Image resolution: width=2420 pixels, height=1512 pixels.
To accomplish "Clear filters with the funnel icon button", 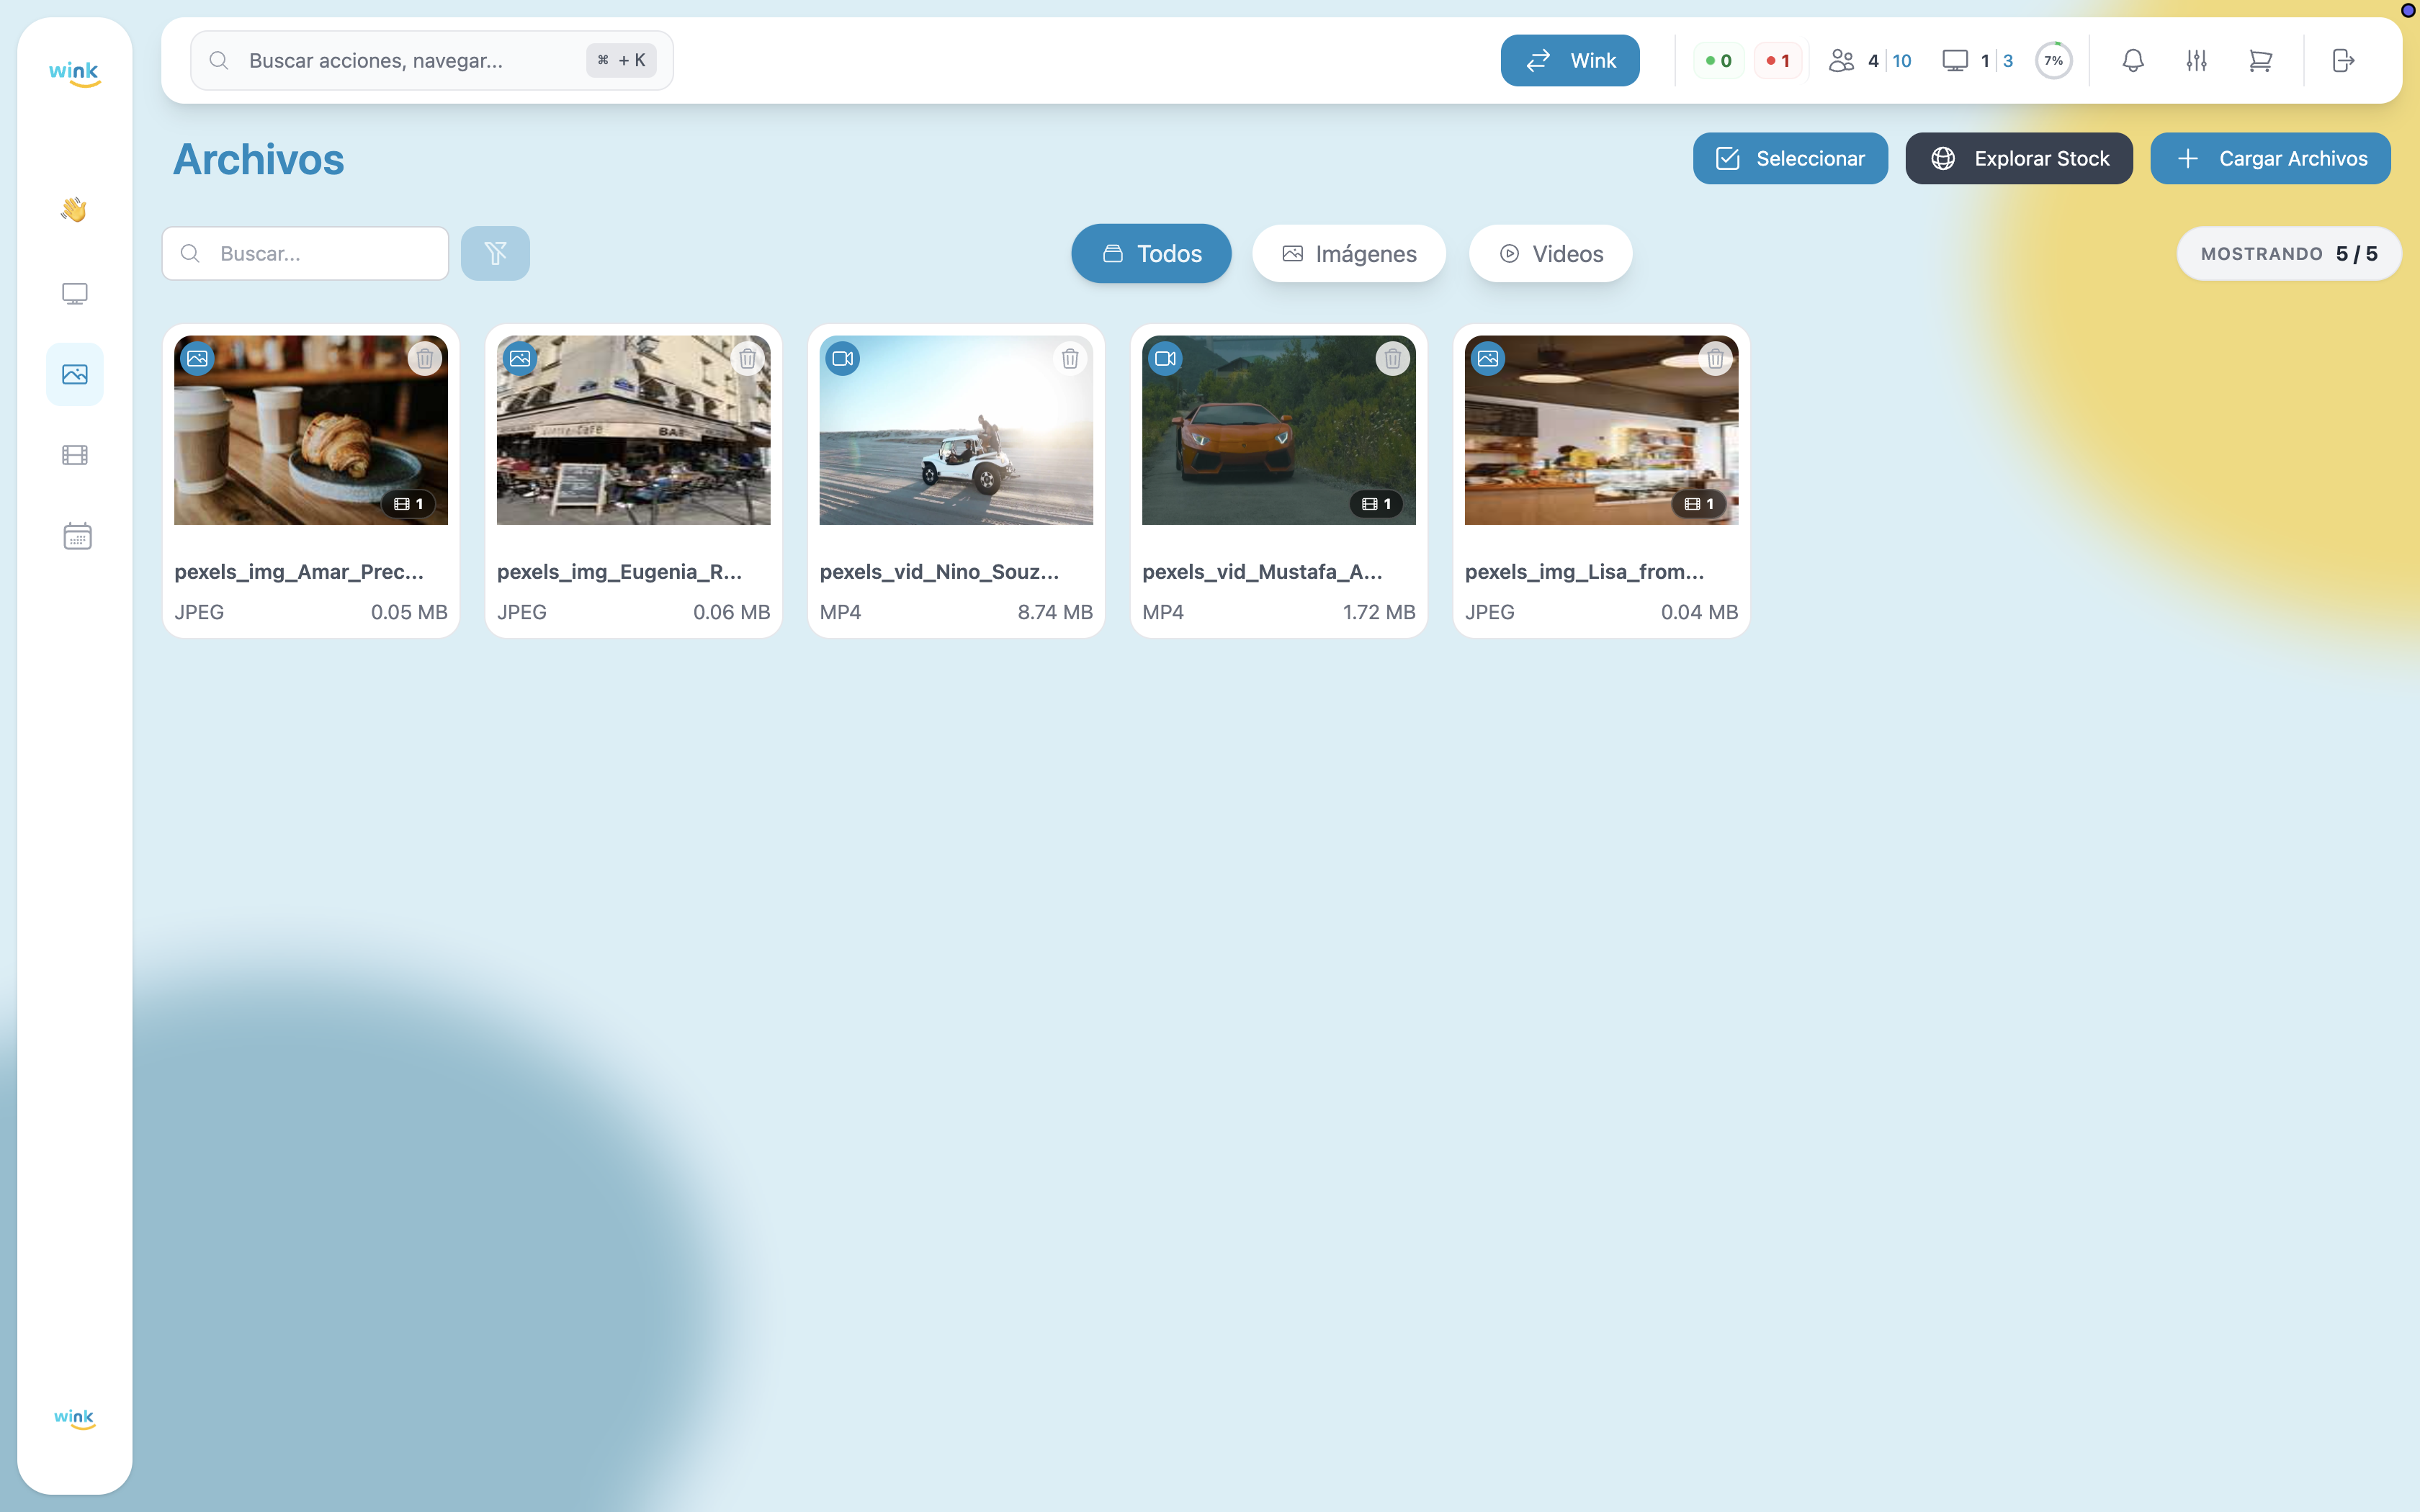I will coord(495,253).
